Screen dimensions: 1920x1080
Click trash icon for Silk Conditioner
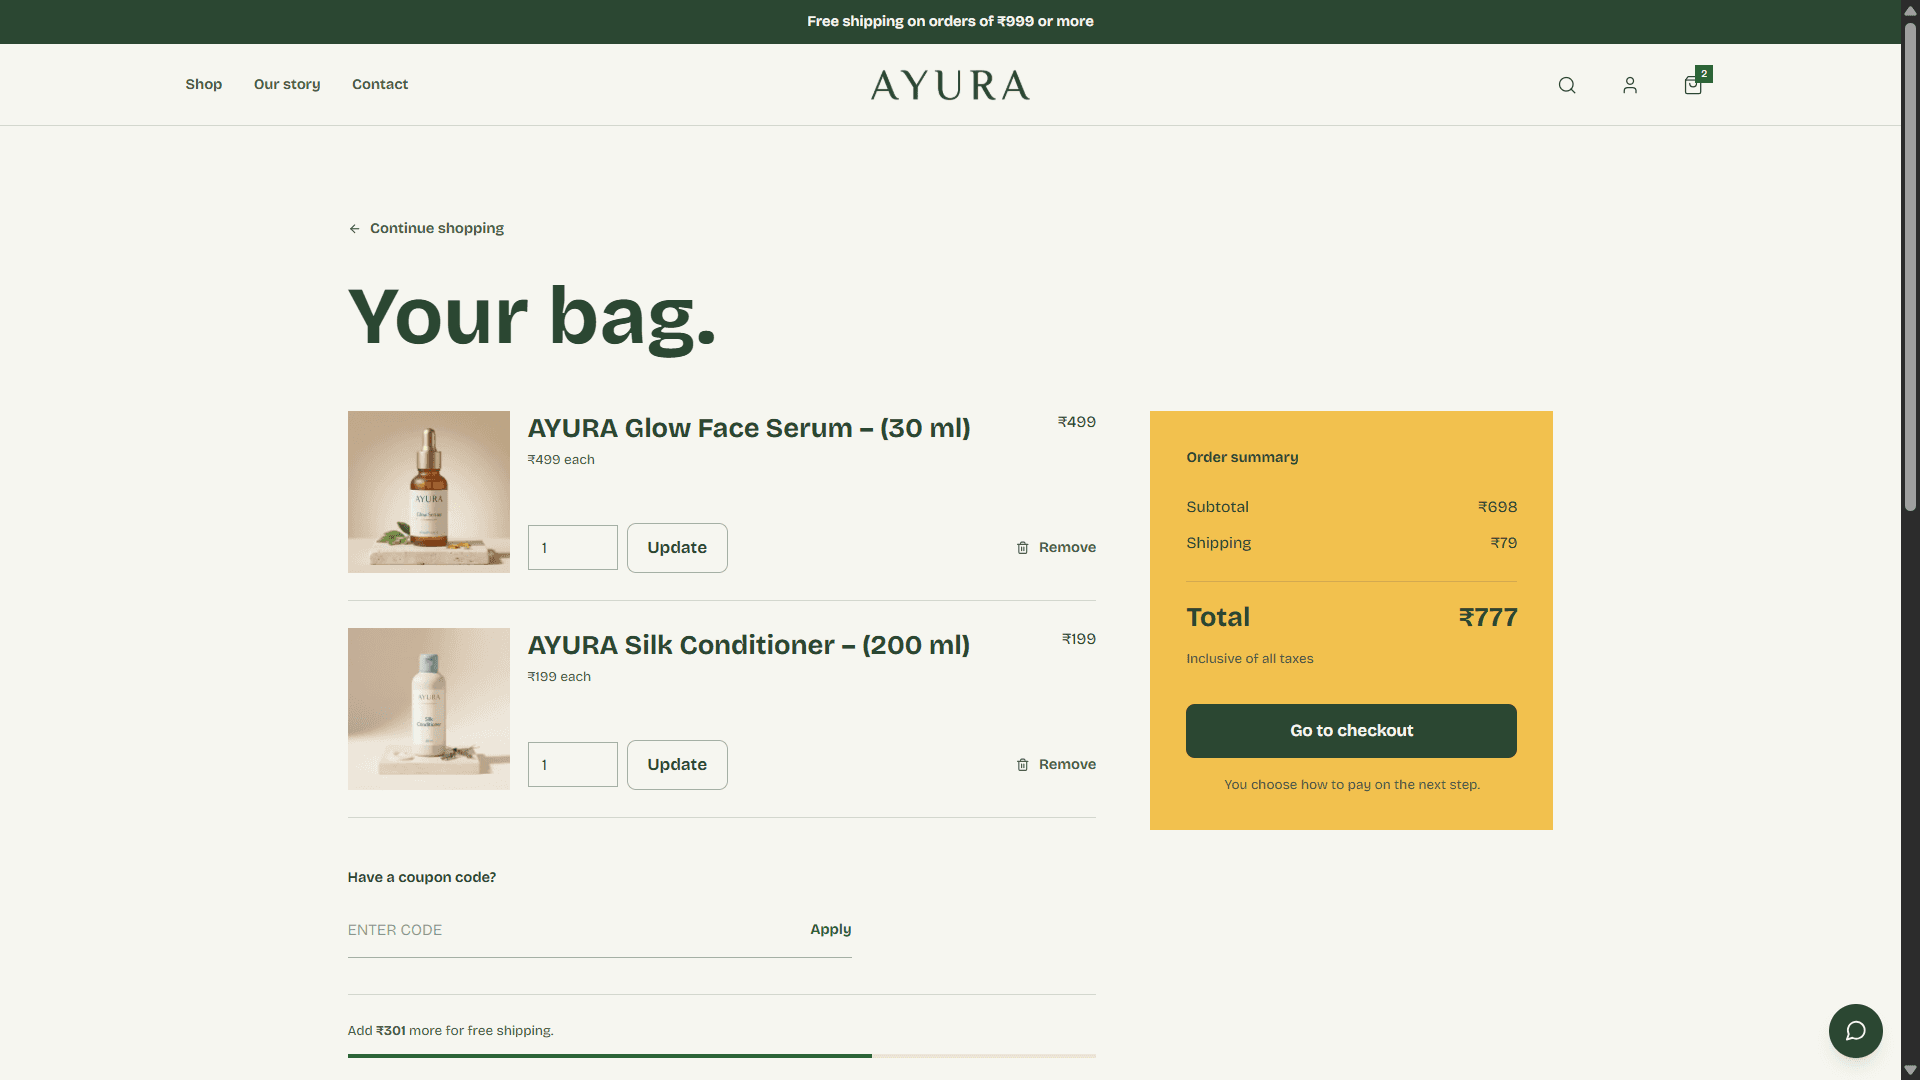point(1022,765)
